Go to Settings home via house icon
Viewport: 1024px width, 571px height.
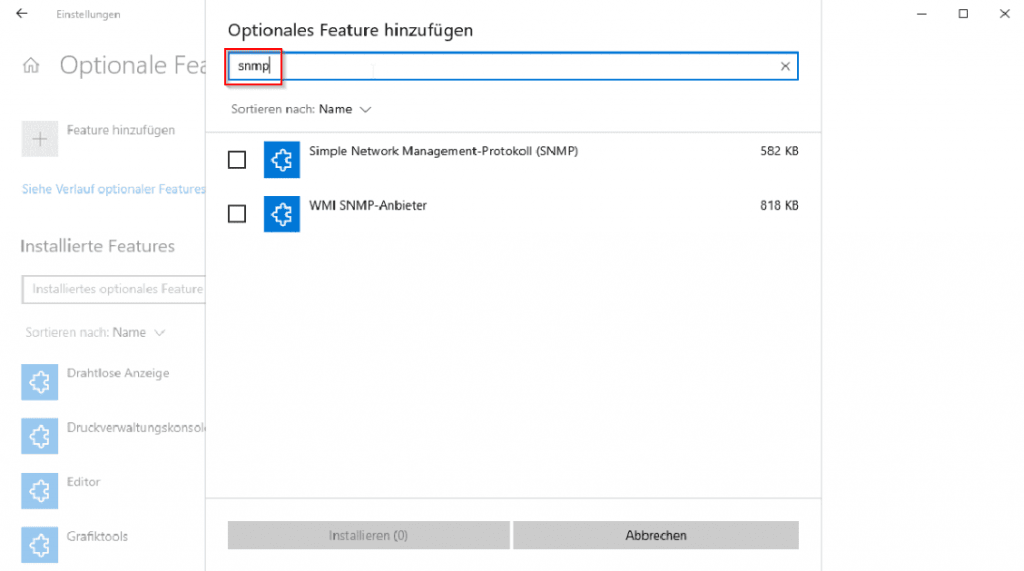coord(31,66)
